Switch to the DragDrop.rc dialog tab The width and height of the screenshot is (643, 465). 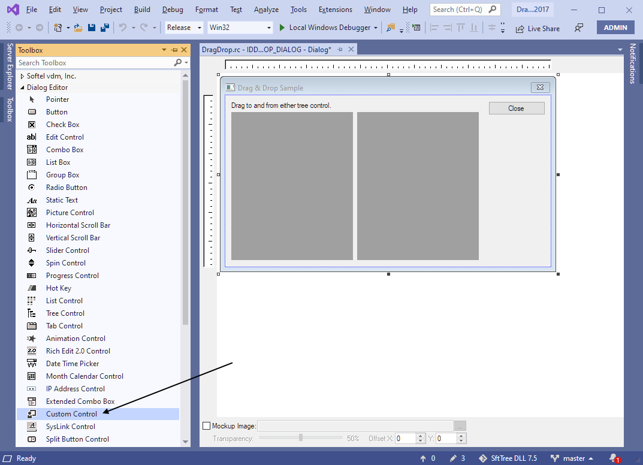267,50
